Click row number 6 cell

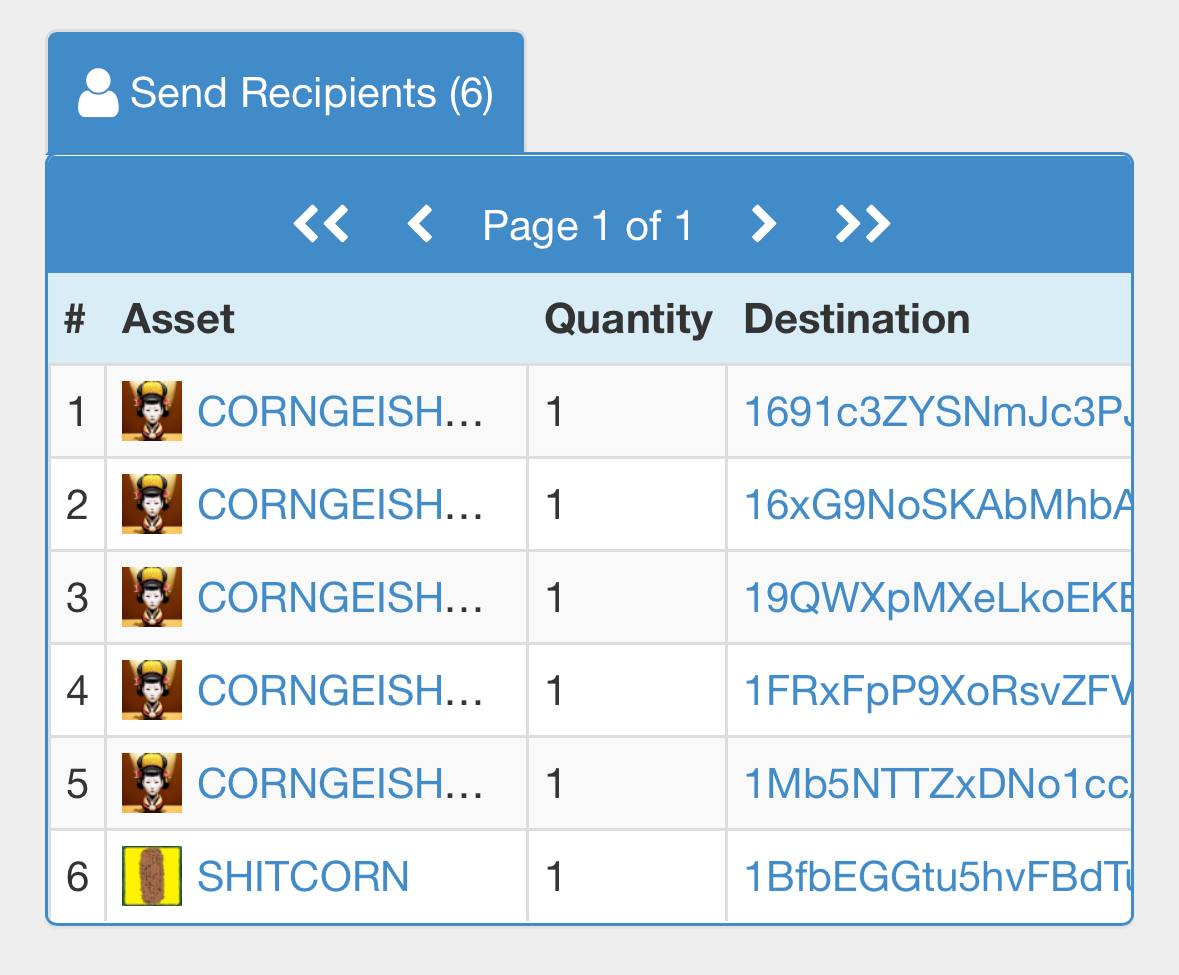click(77, 877)
